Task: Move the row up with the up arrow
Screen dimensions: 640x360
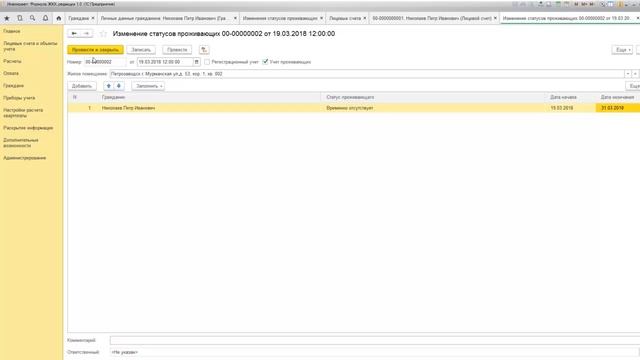Action: pos(109,86)
